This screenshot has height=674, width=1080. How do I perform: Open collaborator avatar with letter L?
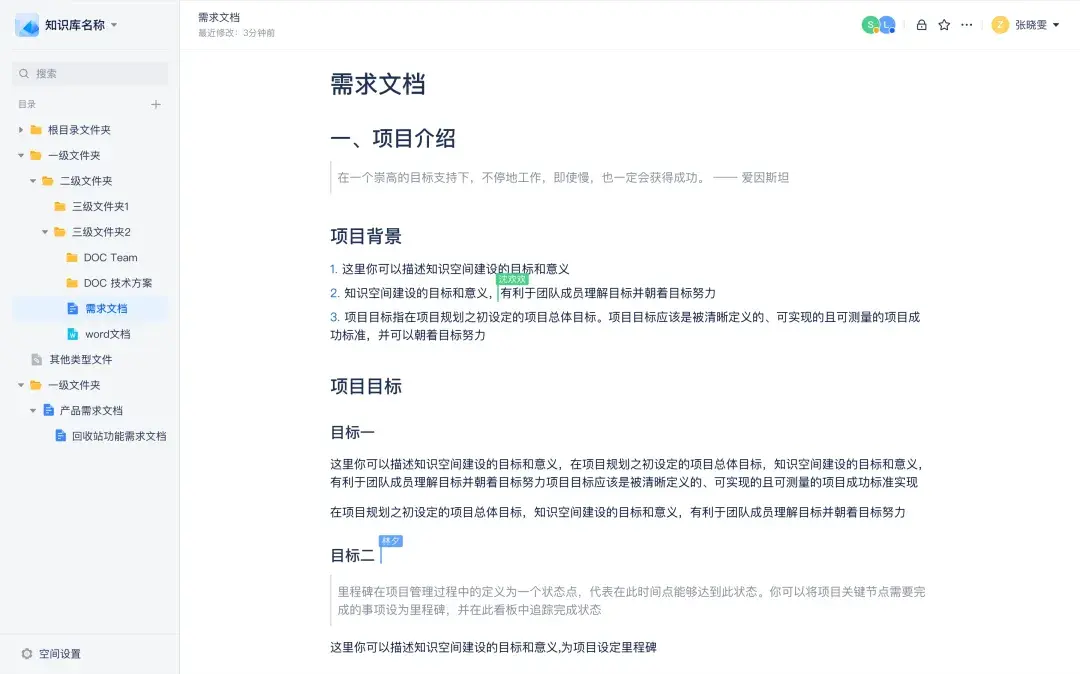coord(886,25)
